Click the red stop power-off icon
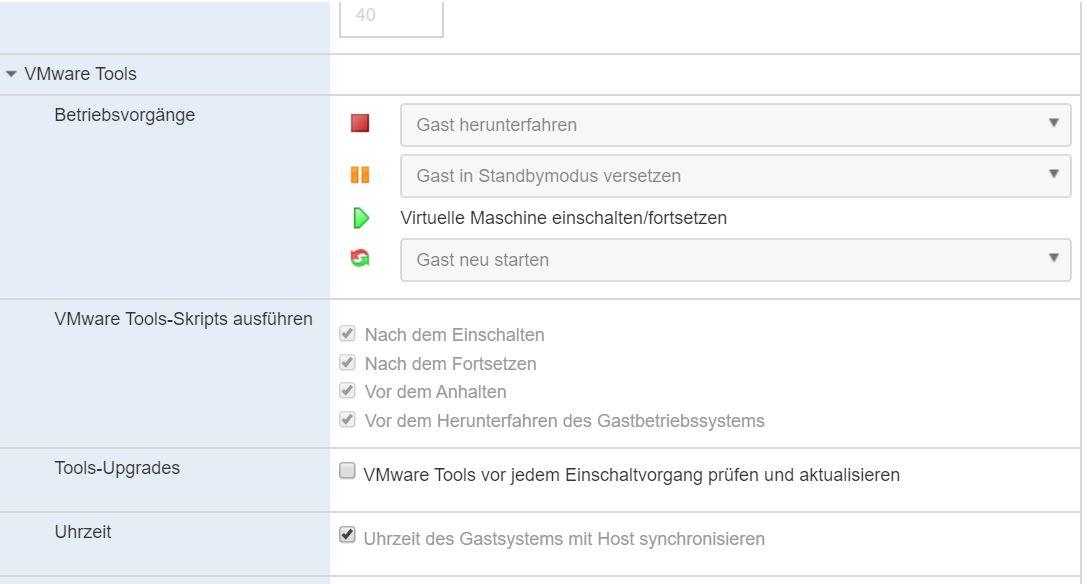Image resolution: width=1087 pixels, height=584 pixels. (360, 124)
